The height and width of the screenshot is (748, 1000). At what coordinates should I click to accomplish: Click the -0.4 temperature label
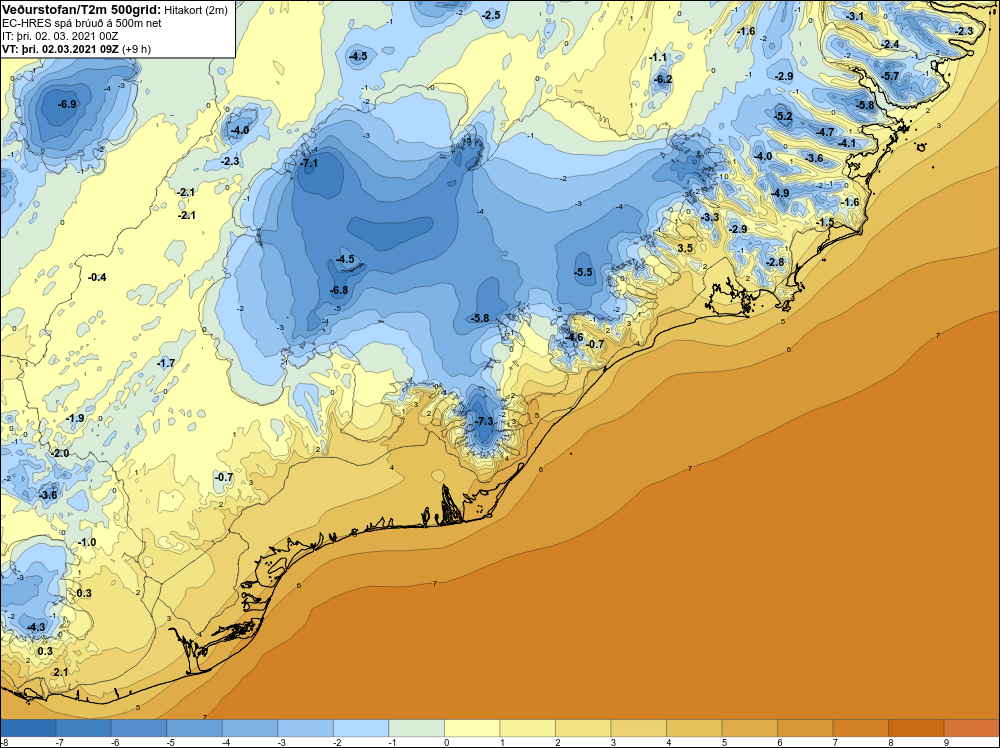point(97,277)
